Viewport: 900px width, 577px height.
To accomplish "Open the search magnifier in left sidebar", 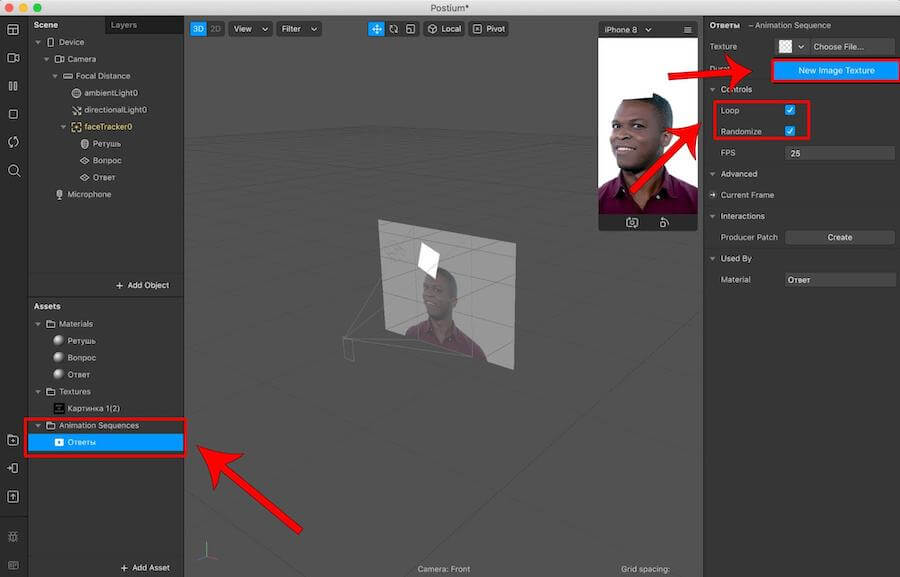I will click(13, 171).
